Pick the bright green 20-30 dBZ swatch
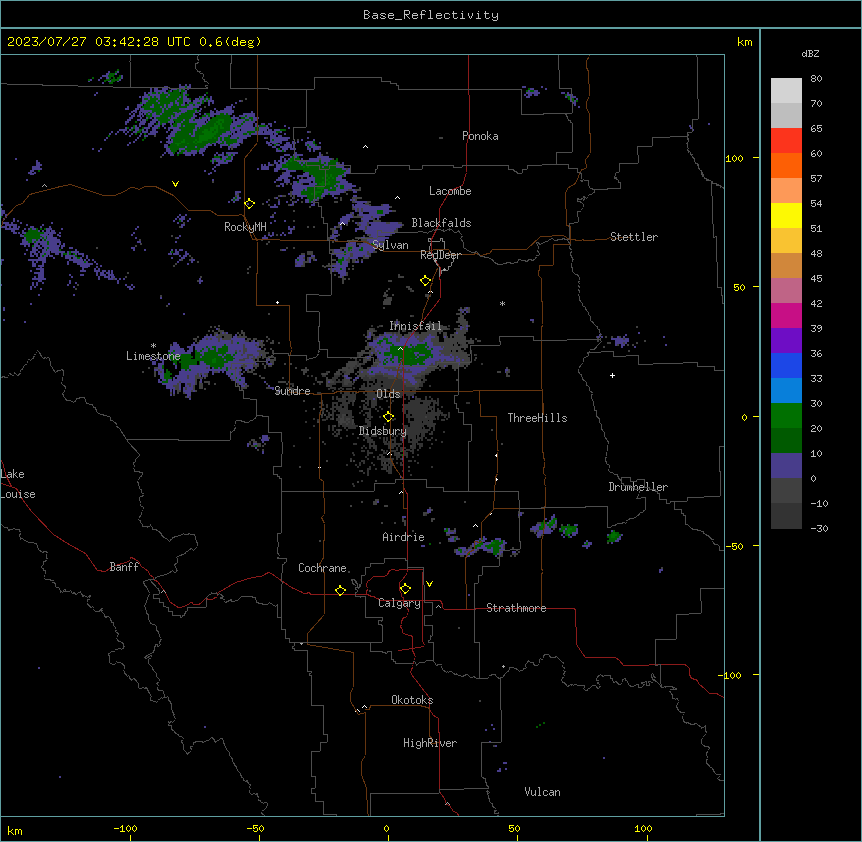 [x=786, y=416]
